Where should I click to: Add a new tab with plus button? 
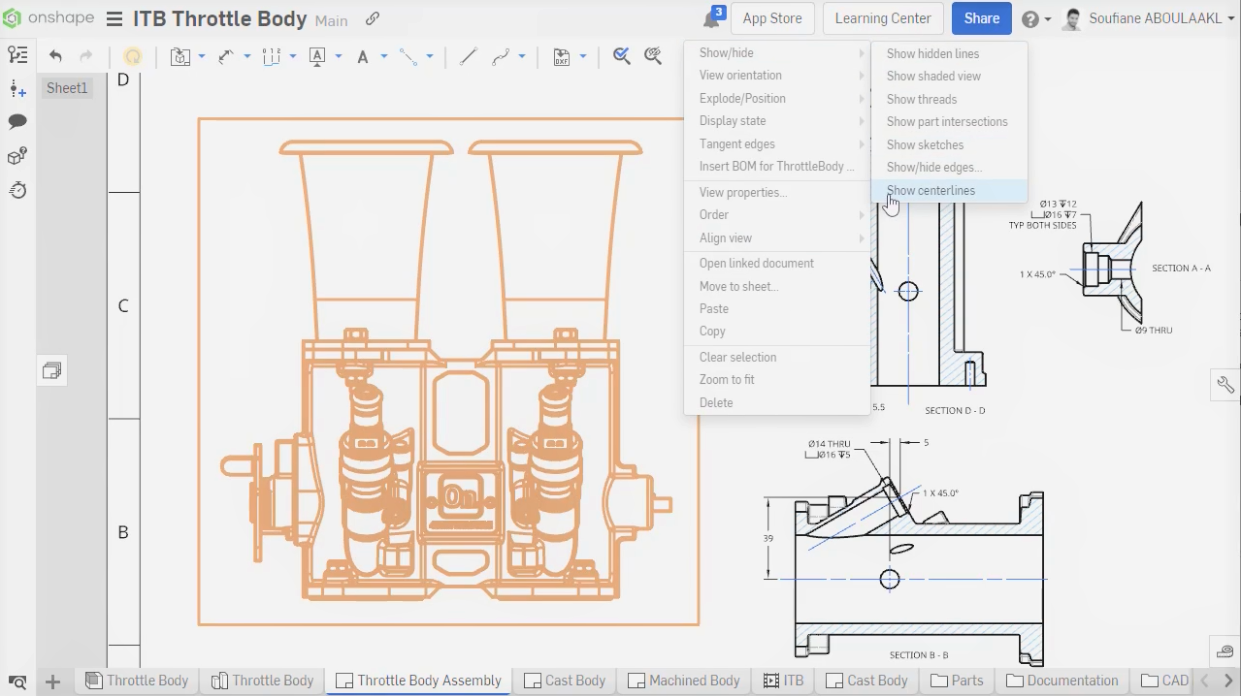tap(53, 682)
